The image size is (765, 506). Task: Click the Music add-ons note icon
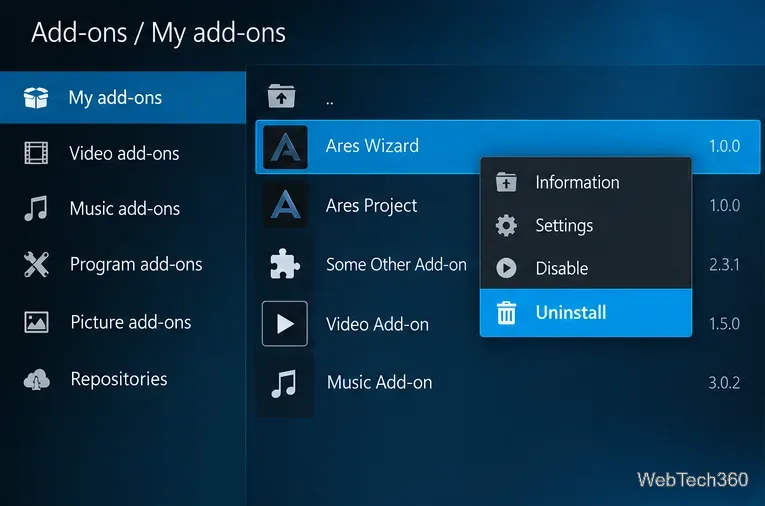tap(36, 208)
